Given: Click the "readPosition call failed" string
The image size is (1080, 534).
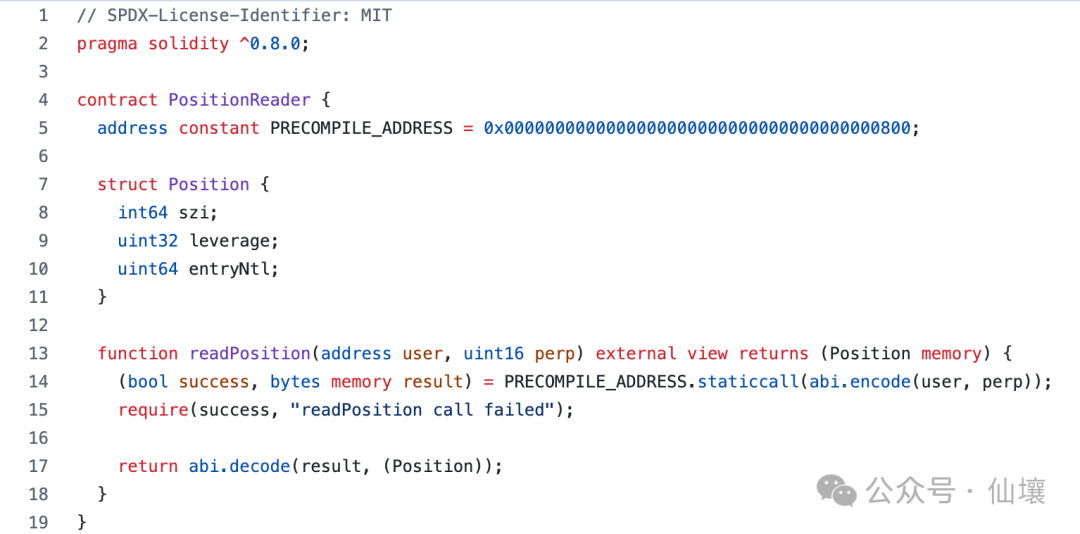Looking at the screenshot, I should 427,410.
